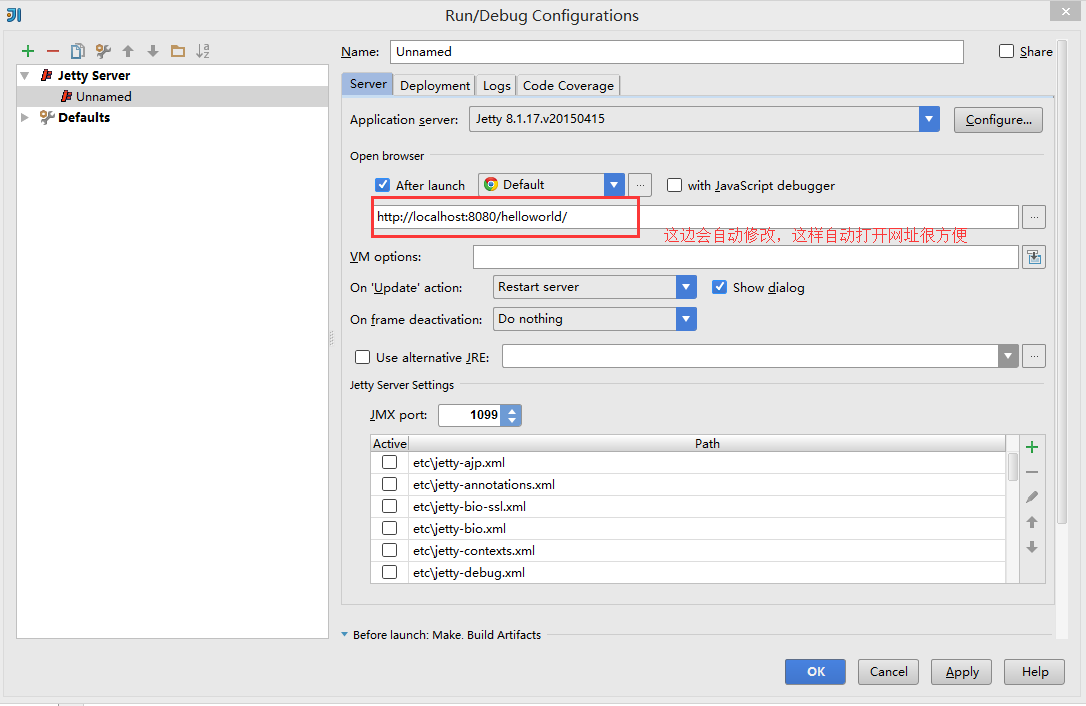Enable Use alternative JRE checkbox
The width and height of the screenshot is (1086, 706).
click(x=362, y=357)
